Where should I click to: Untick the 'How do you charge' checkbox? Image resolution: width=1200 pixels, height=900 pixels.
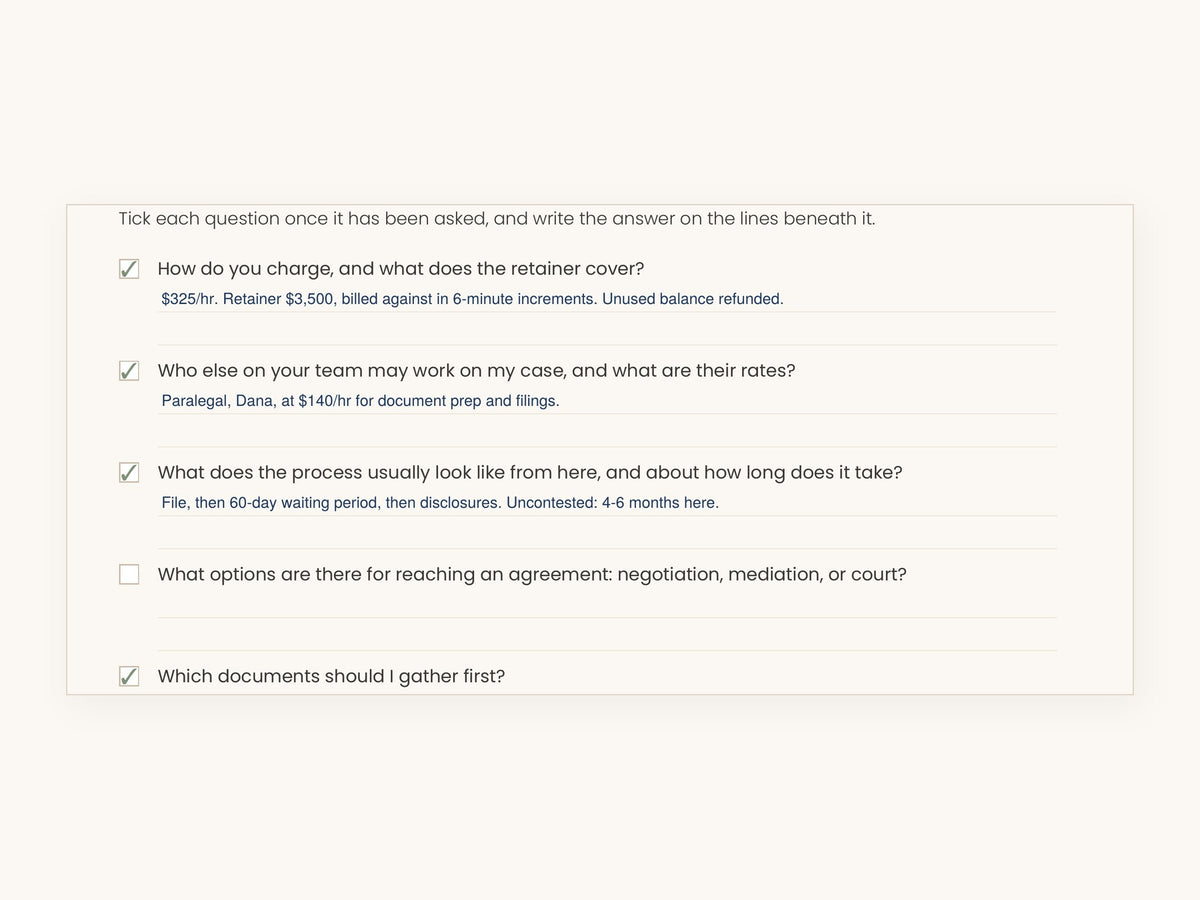[129, 269]
